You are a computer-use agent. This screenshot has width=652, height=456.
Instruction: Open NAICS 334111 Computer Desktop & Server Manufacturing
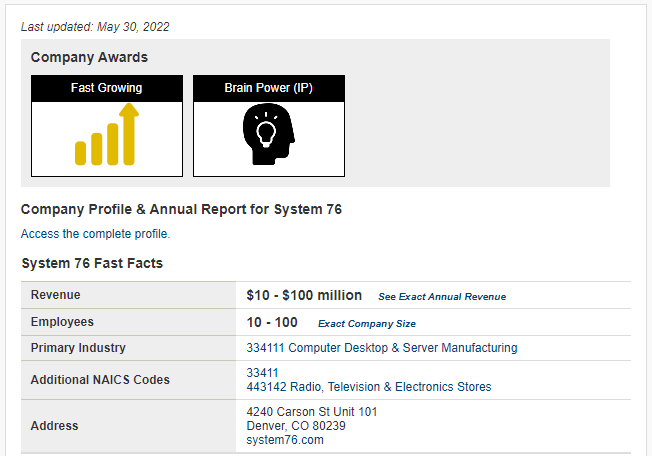tap(382, 348)
